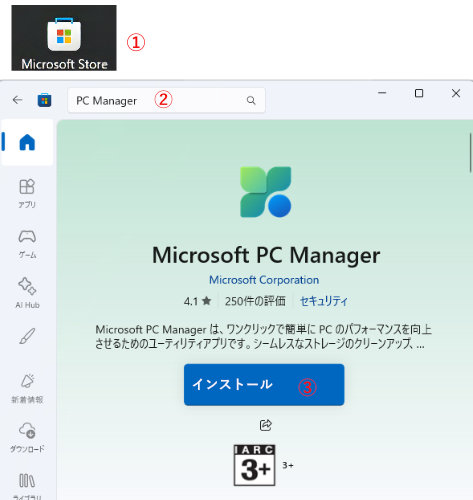Click the magnifier search icon

(x=251, y=100)
